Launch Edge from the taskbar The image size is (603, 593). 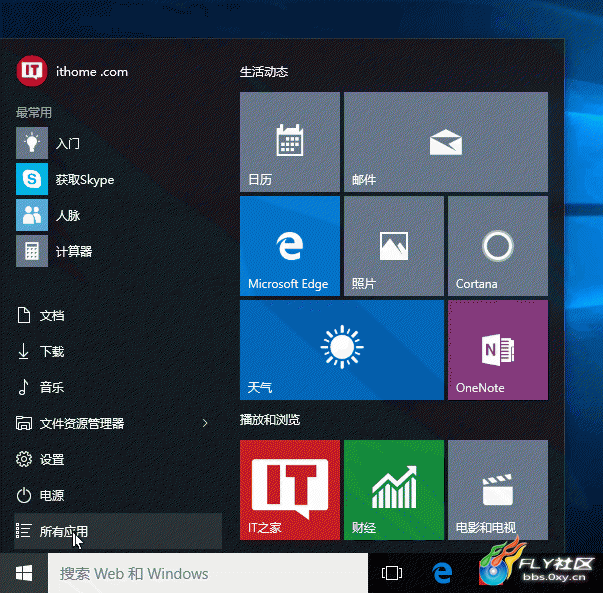(x=442, y=573)
